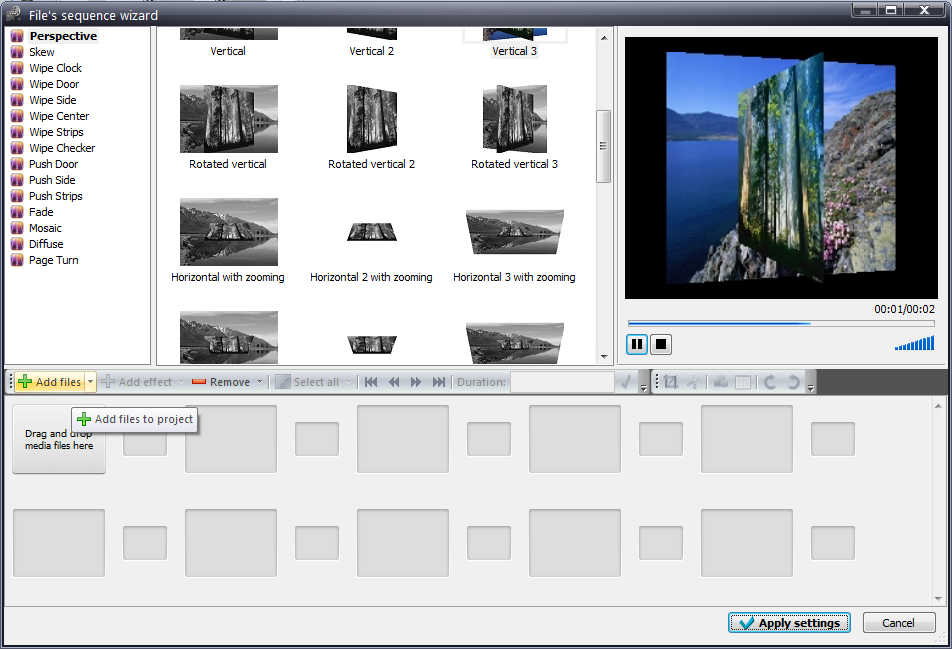The image size is (952, 649).
Task: Open the Remove dropdown arrow
Action: tap(260, 382)
